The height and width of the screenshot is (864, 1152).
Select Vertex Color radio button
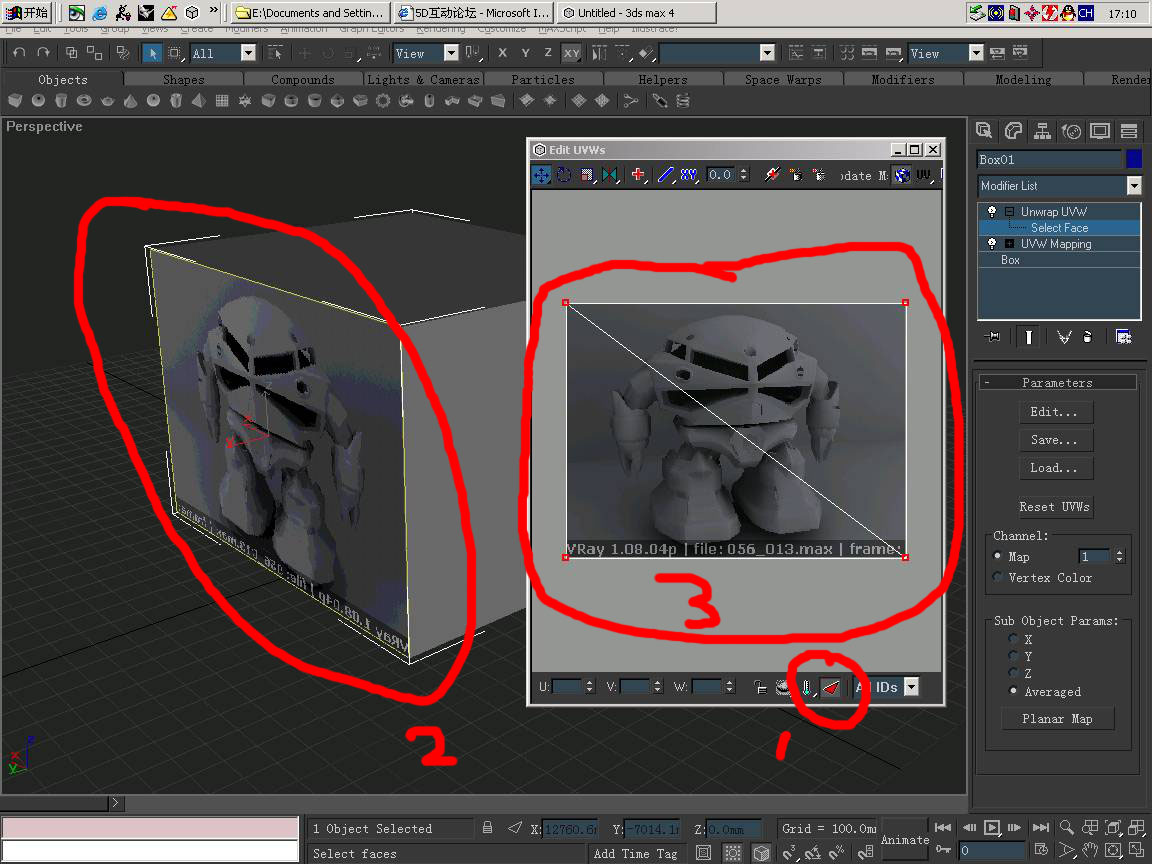[x=998, y=577]
